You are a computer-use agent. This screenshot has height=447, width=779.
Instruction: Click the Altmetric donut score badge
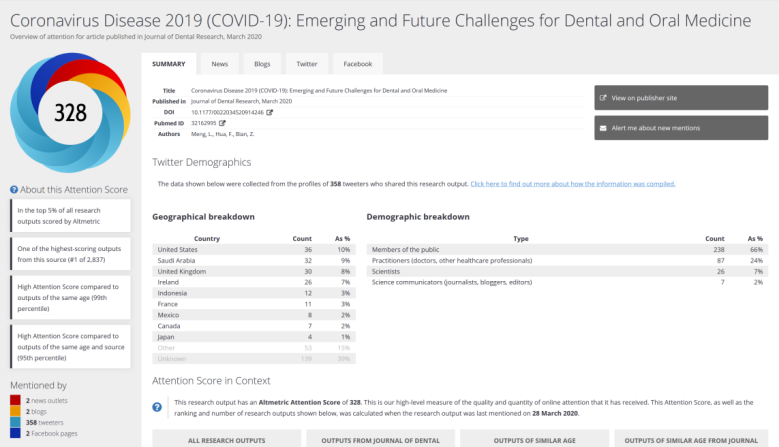70,112
